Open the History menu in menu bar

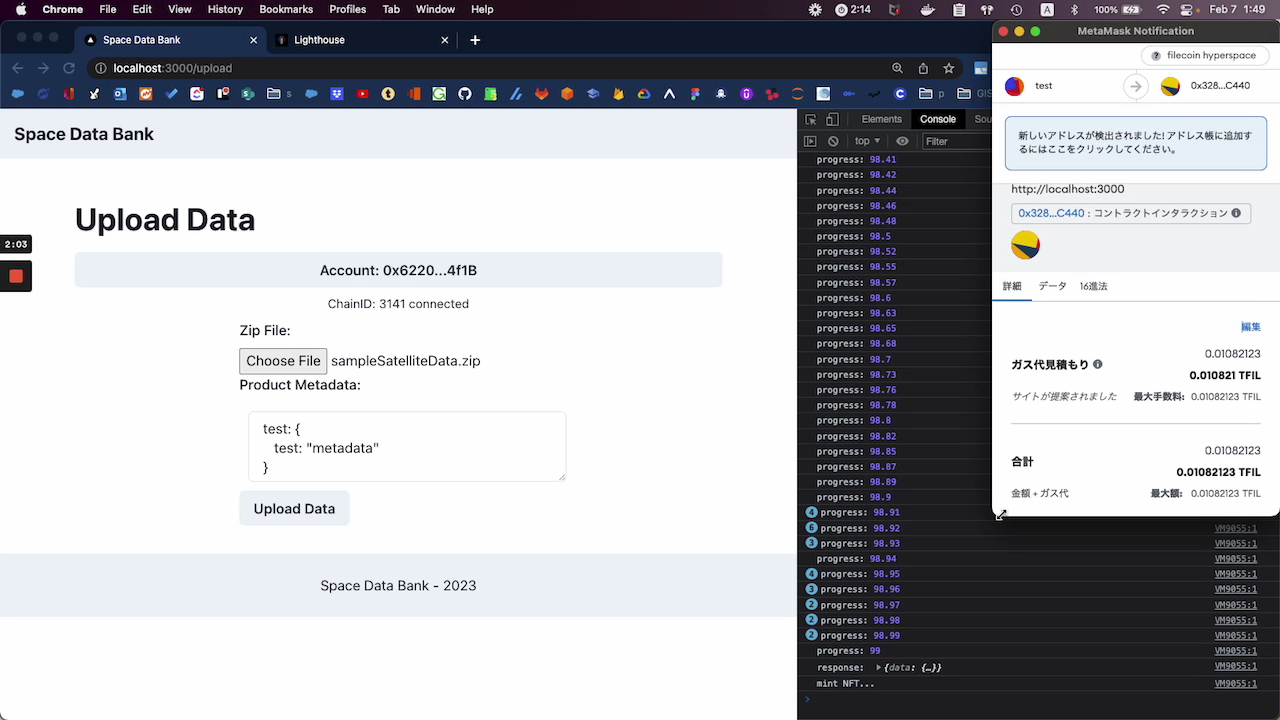pos(225,9)
